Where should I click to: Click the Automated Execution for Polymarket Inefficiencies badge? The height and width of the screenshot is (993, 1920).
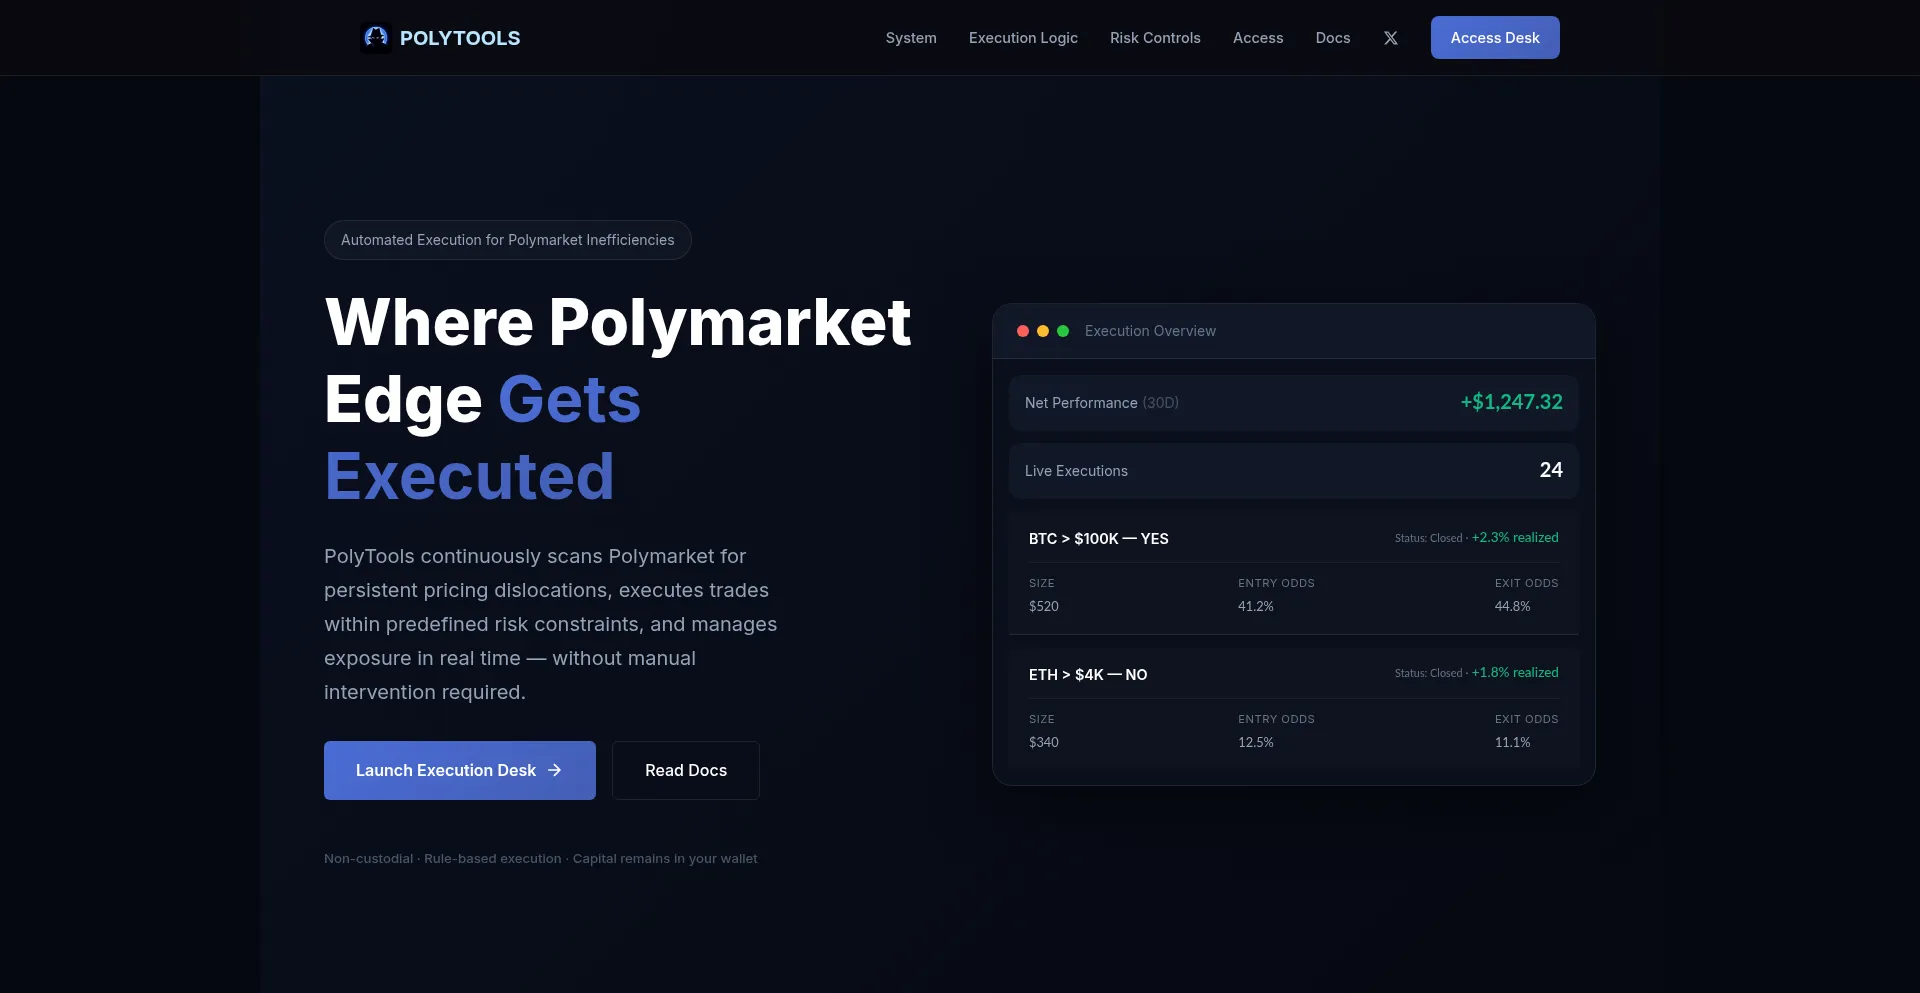507,239
